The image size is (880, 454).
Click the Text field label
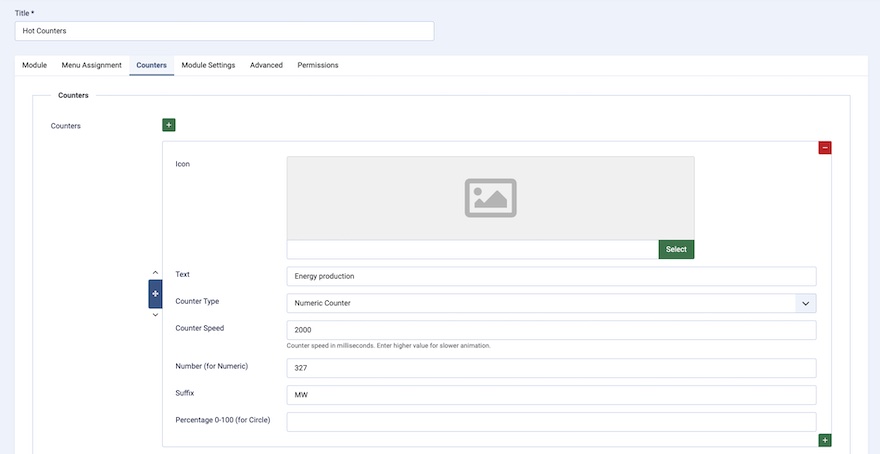click(182, 274)
